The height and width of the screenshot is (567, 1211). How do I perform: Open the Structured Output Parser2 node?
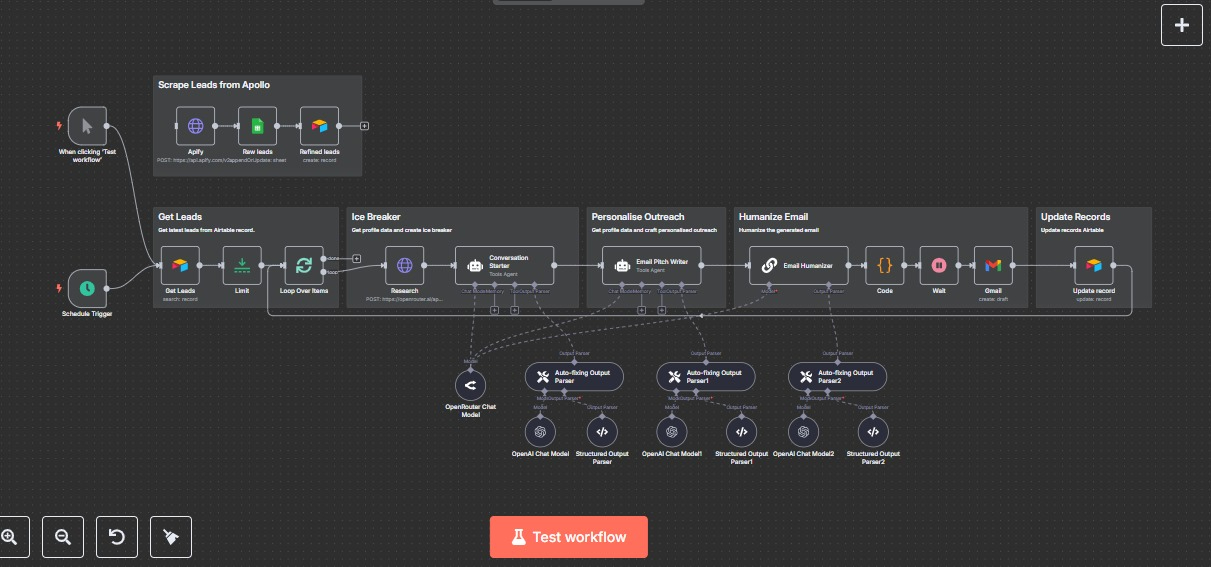tap(873, 432)
